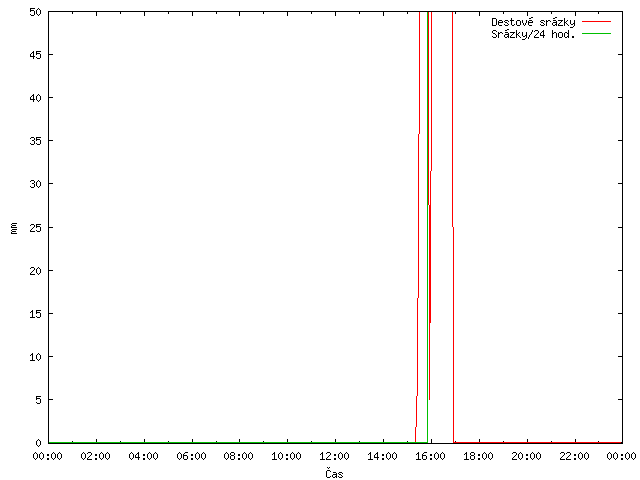This screenshot has height=480, width=640.
Task: Click the 50 value on y-axis
Action: tap(36, 12)
